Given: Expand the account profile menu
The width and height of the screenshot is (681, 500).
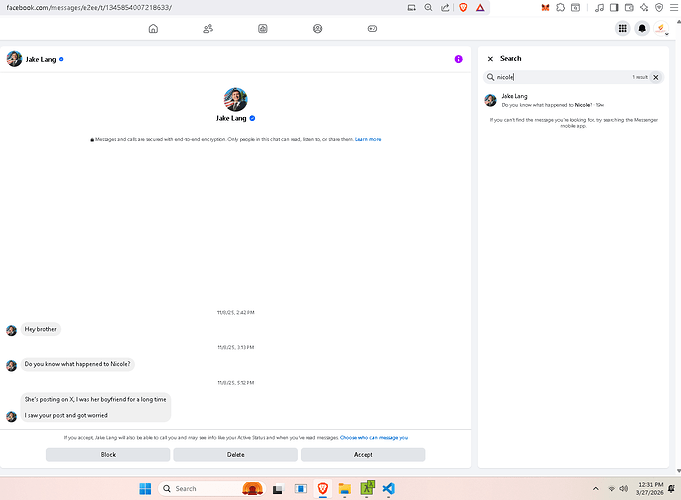Looking at the screenshot, I should (x=661, y=29).
